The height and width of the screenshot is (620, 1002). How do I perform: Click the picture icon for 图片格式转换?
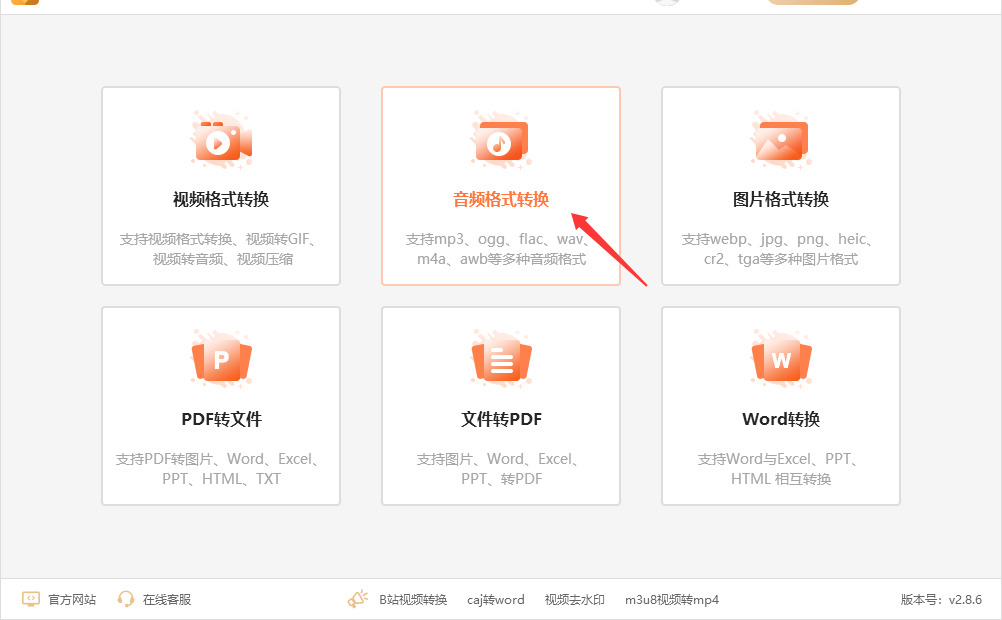click(781, 141)
